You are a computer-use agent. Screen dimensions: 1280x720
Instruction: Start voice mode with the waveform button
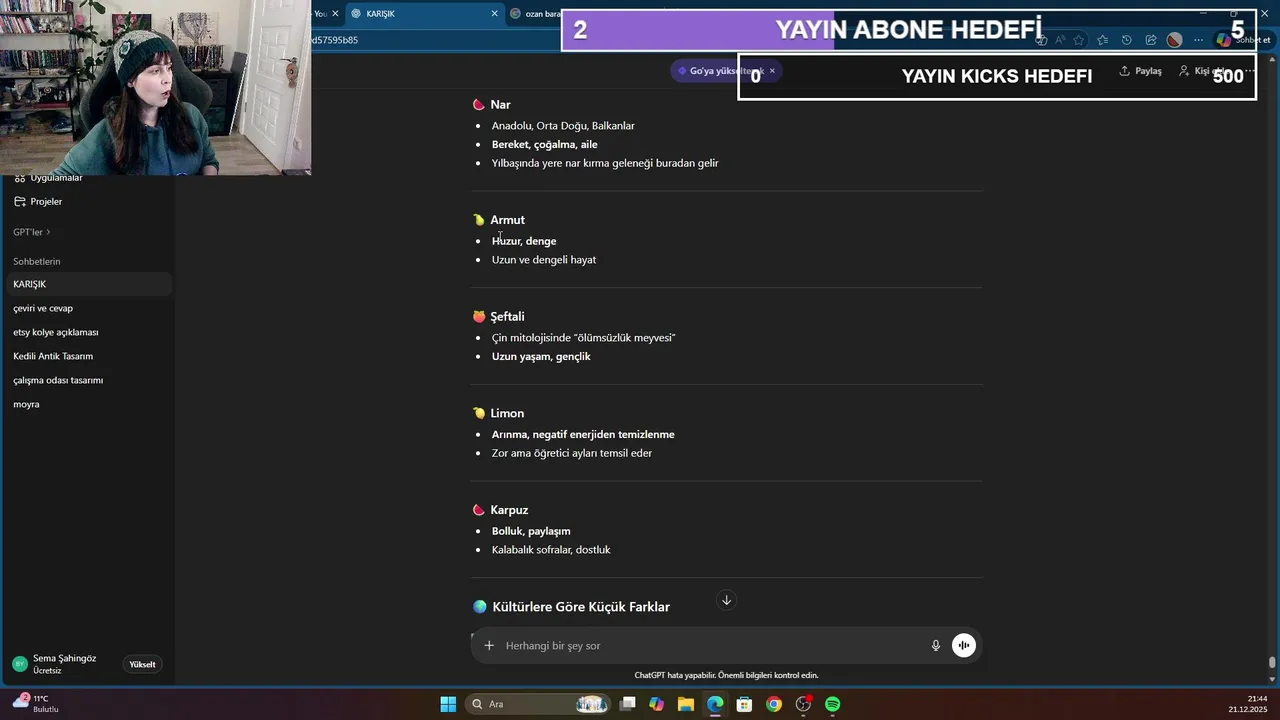pyautogui.click(x=964, y=646)
